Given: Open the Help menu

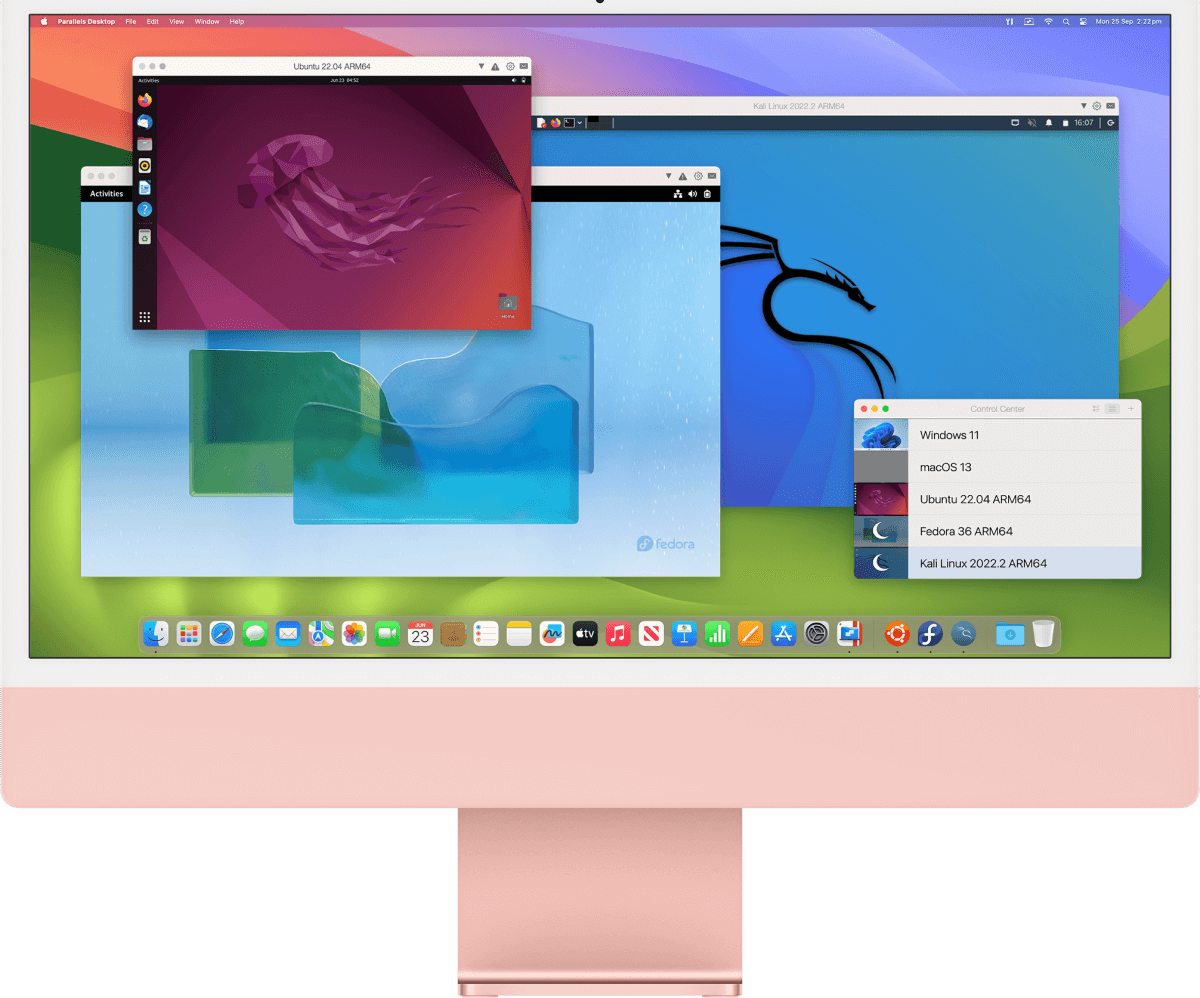Looking at the screenshot, I should pyautogui.click(x=237, y=21).
